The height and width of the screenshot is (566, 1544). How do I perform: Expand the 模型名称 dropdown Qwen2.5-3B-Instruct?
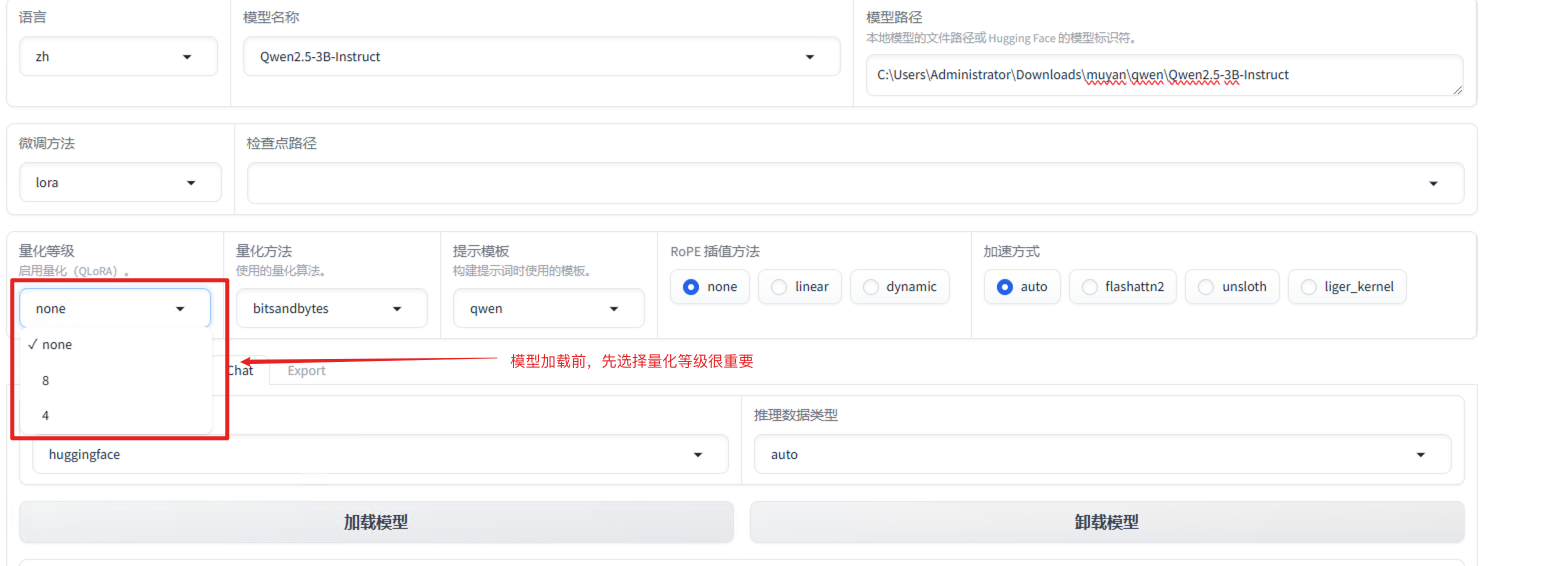541,57
